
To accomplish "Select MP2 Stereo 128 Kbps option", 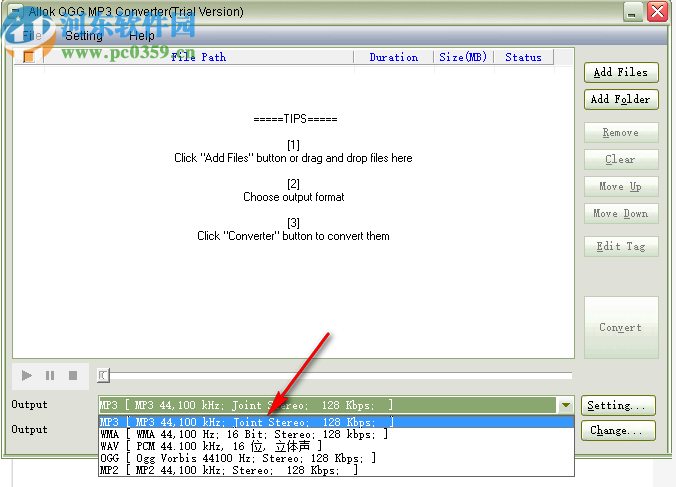I will point(336,470).
